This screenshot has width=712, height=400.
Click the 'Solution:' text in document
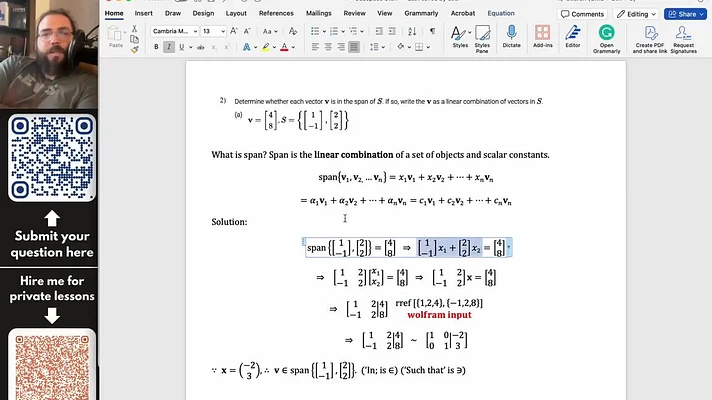pos(229,222)
